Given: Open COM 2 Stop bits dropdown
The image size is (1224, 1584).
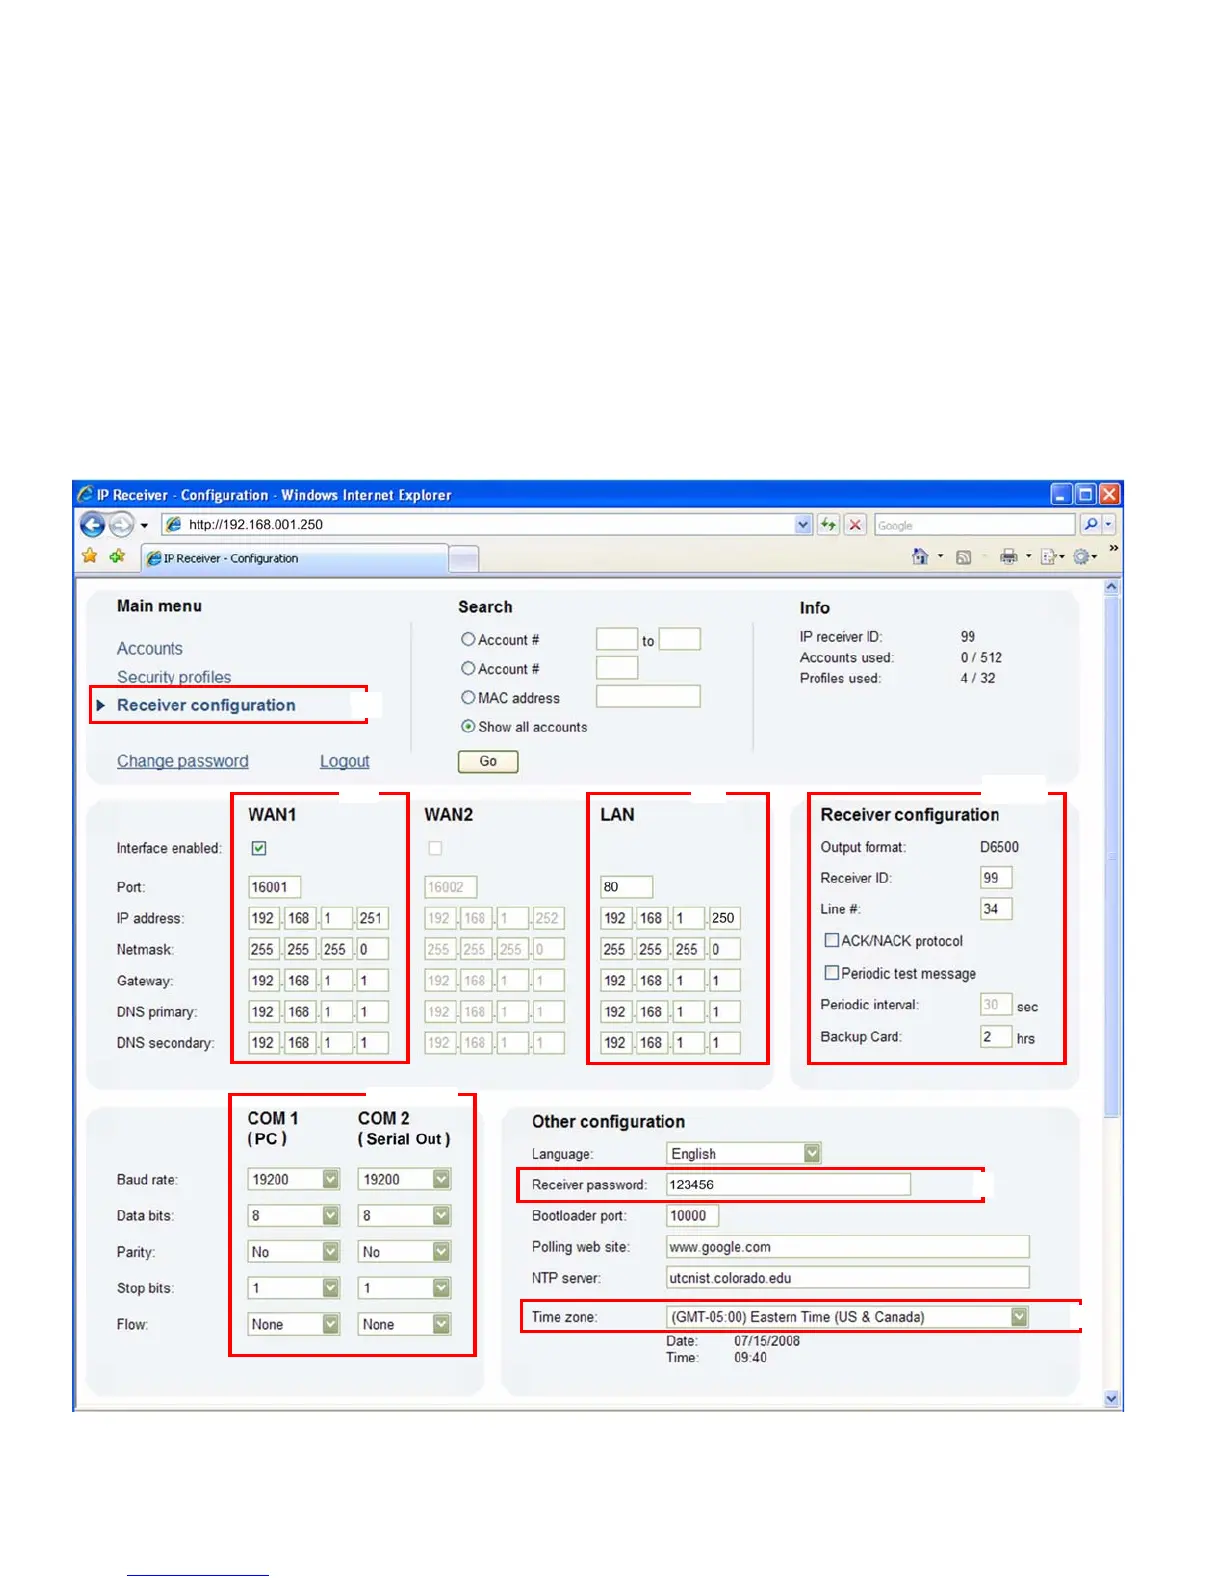Looking at the screenshot, I should point(405,1288).
